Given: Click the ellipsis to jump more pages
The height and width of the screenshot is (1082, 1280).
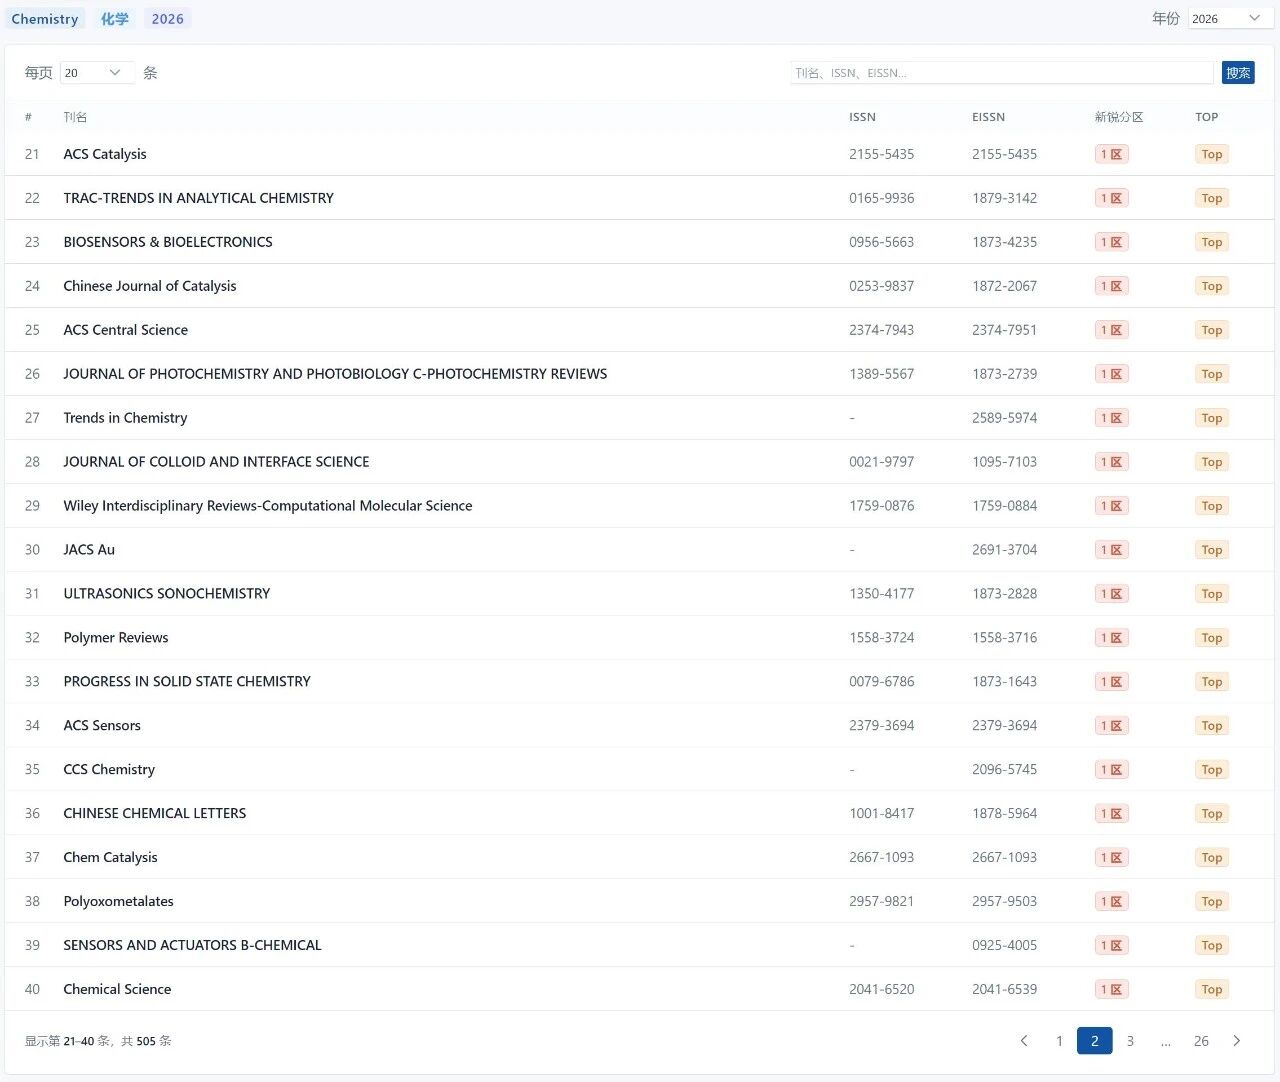Looking at the screenshot, I should pyautogui.click(x=1166, y=1041).
